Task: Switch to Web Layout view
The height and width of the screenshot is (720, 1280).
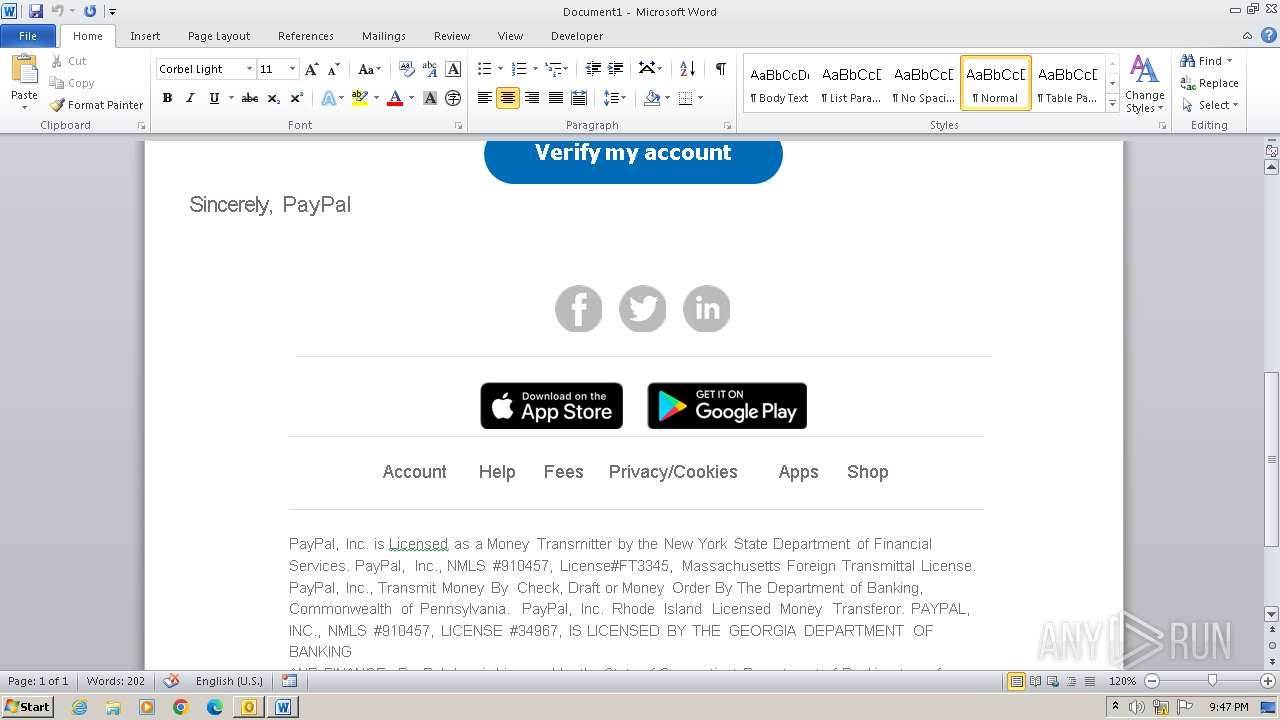Action: [x=1053, y=681]
